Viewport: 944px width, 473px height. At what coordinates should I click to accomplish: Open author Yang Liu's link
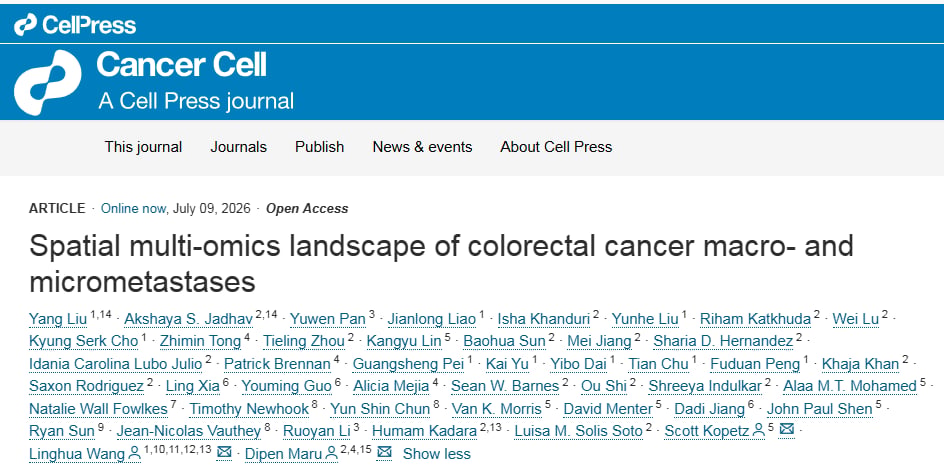click(x=58, y=318)
